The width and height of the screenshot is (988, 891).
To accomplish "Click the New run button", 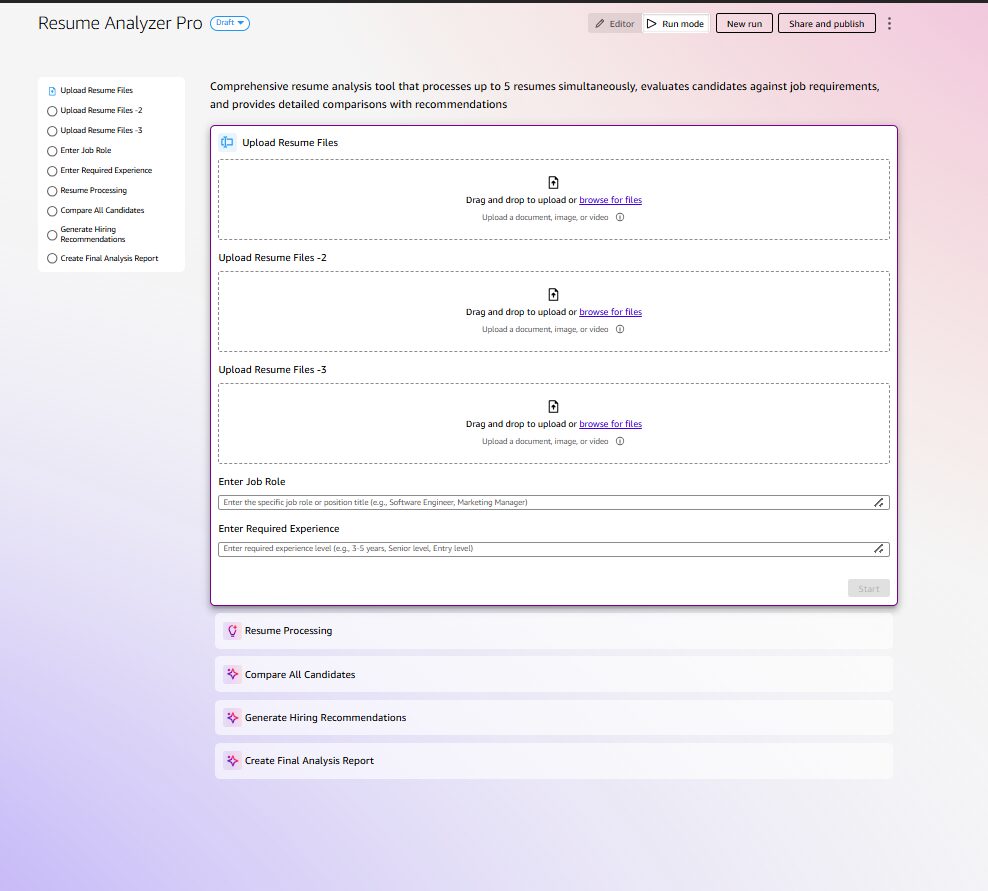I will (x=744, y=23).
